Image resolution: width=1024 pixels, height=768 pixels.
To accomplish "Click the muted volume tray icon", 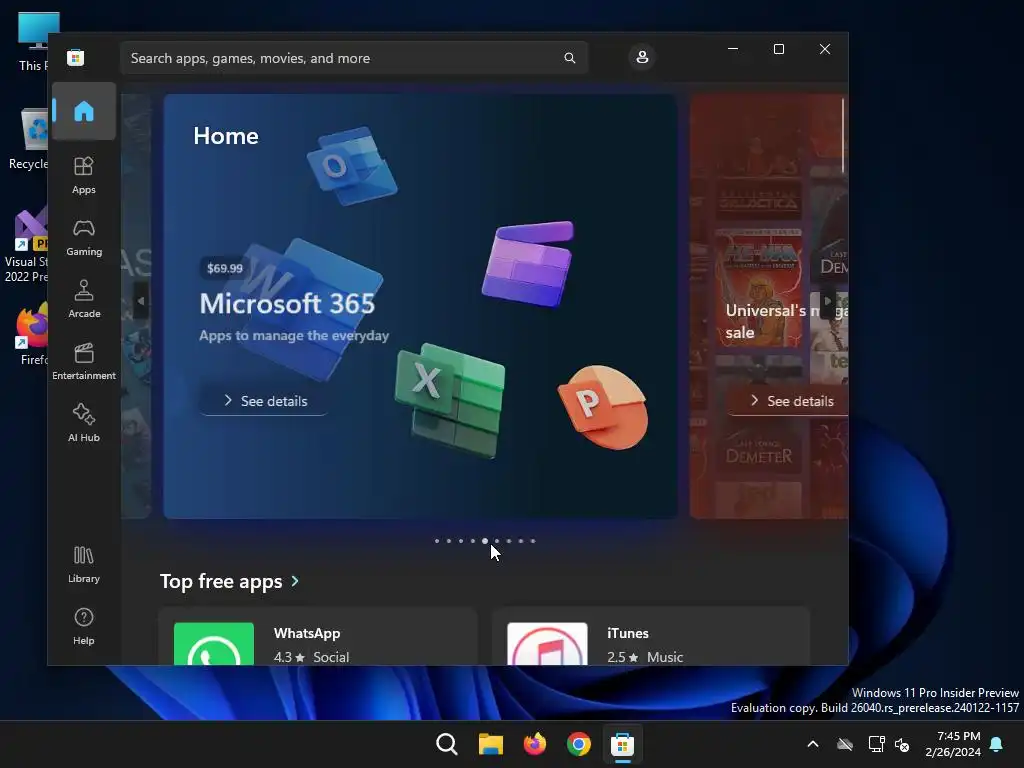I will tap(902, 744).
